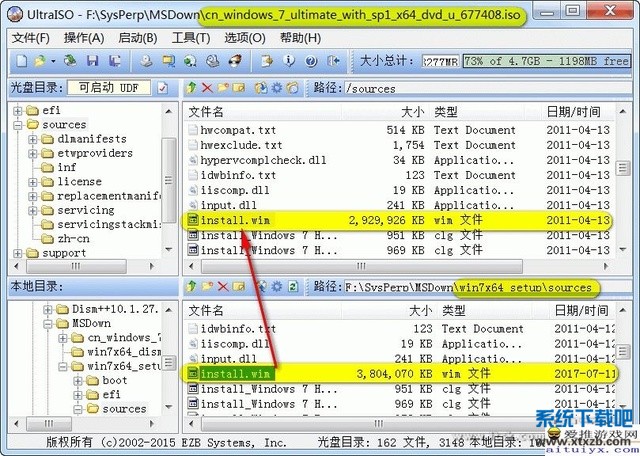Expand the support folder node
Screen dimensions: 640x456
19,253
